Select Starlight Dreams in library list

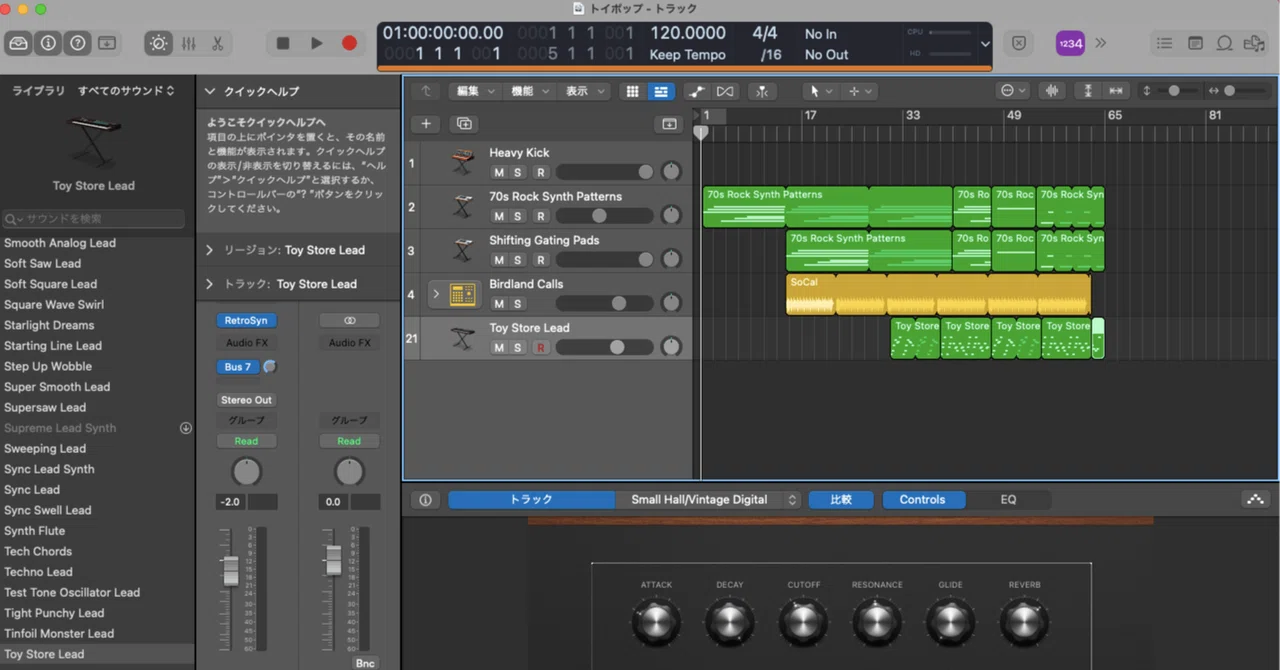[49, 325]
